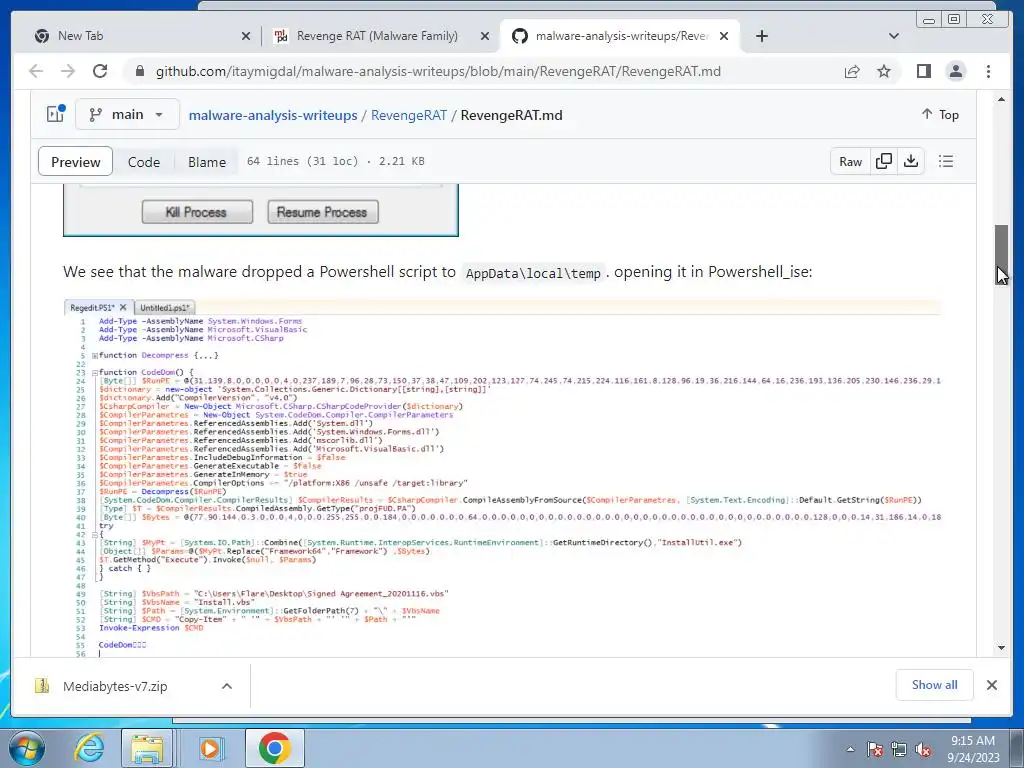Expand the GitHub file tree panel
Screen dimensions: 1024x768
point(56,114)
